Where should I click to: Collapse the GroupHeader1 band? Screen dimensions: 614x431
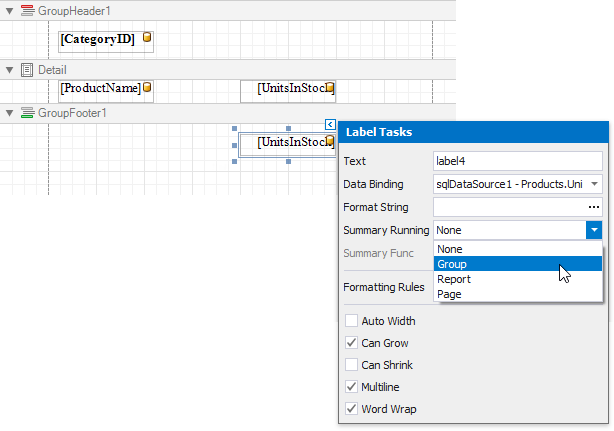click(9, 7)
